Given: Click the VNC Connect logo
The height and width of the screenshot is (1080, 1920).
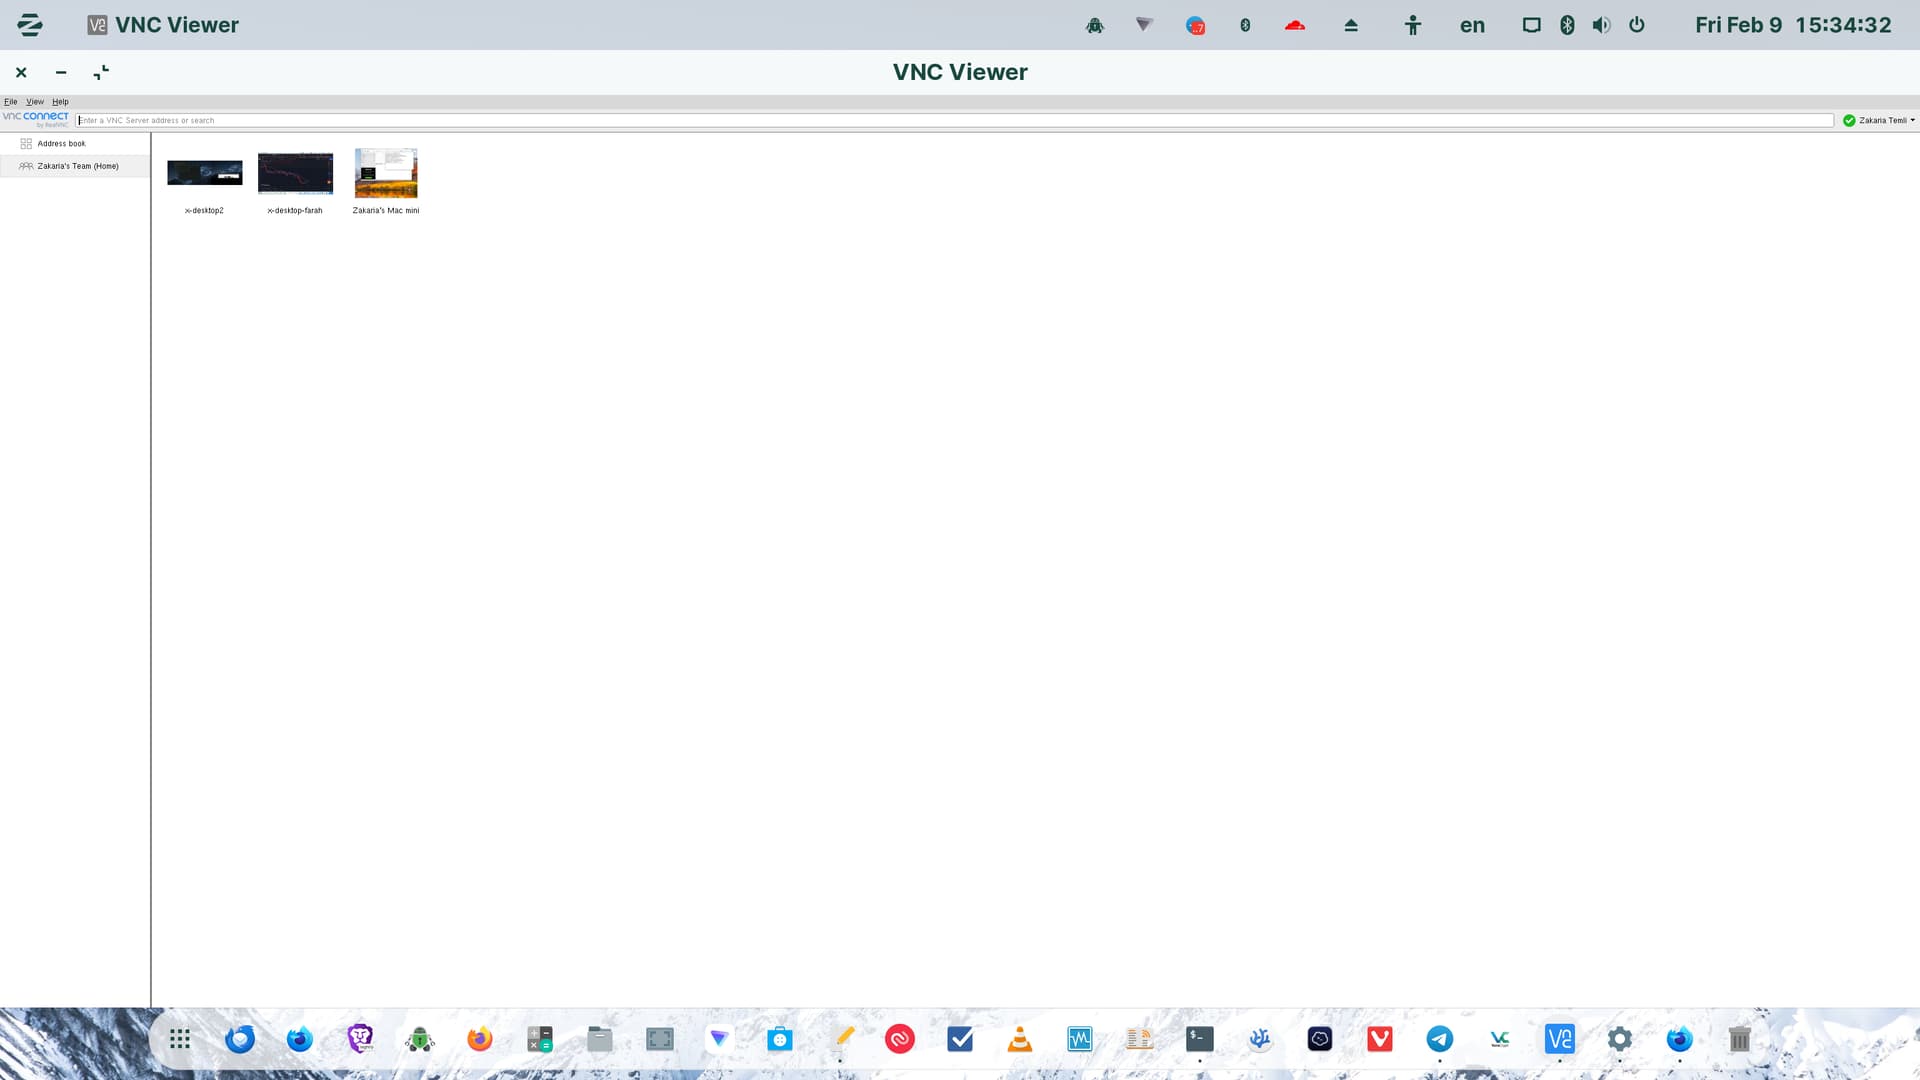Looking at the screenshot, I should [x=36, y=119].
